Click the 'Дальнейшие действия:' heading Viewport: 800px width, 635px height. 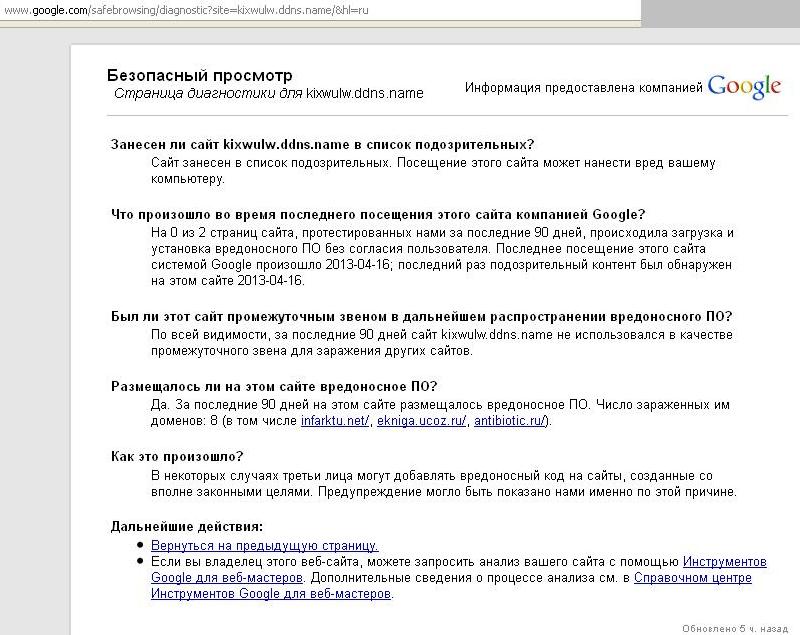[x=187, y=526]
